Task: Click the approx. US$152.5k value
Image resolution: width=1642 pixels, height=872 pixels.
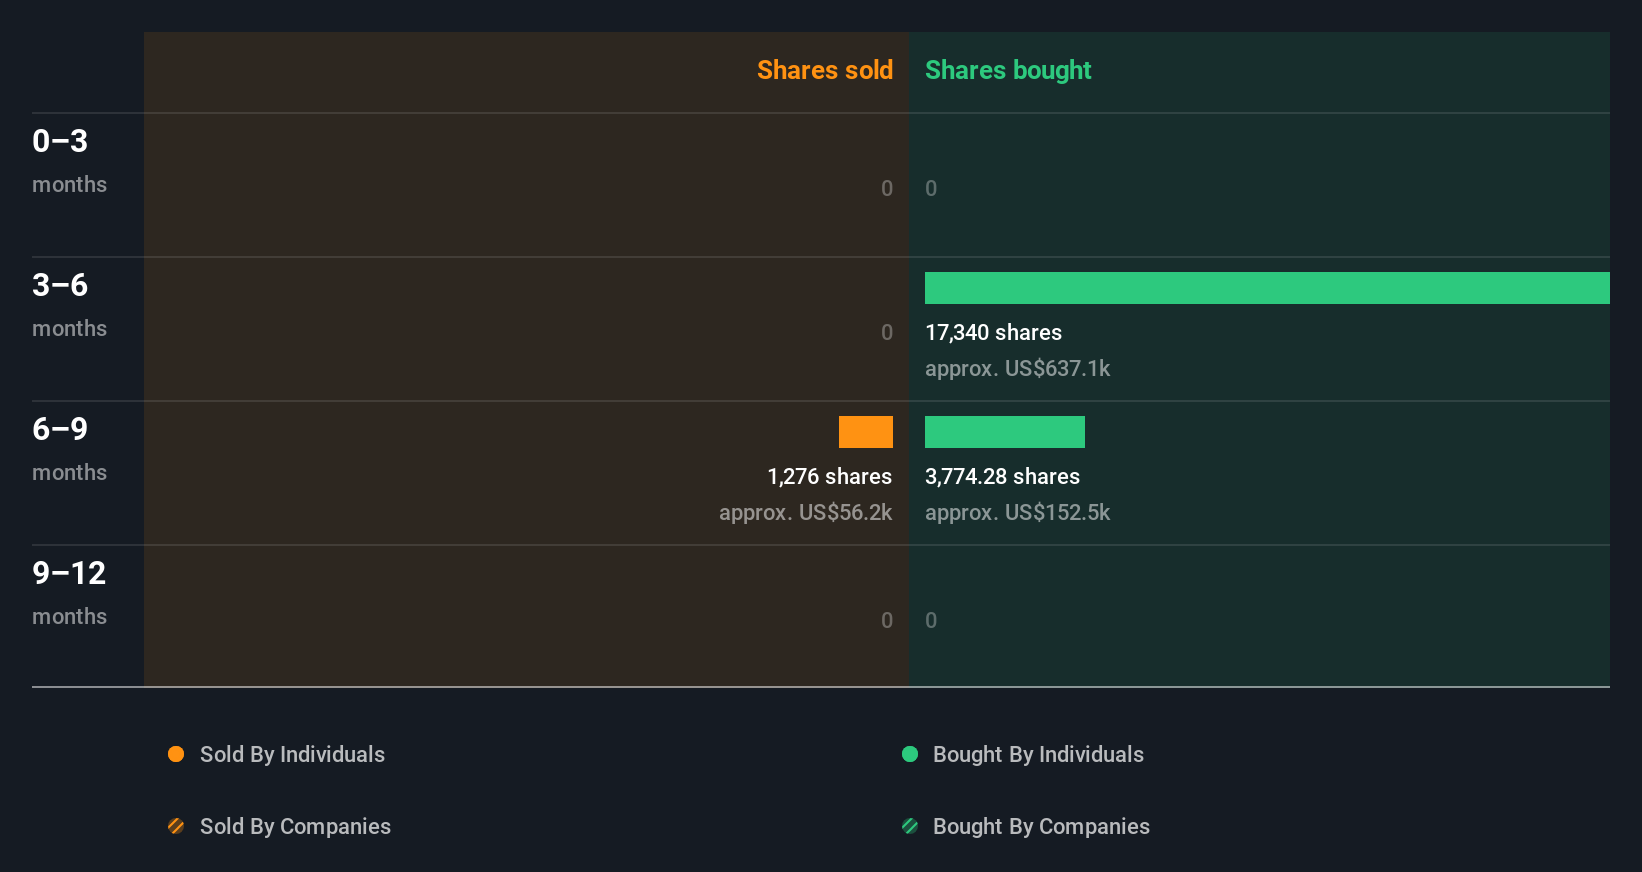Action: [1017, 512]
